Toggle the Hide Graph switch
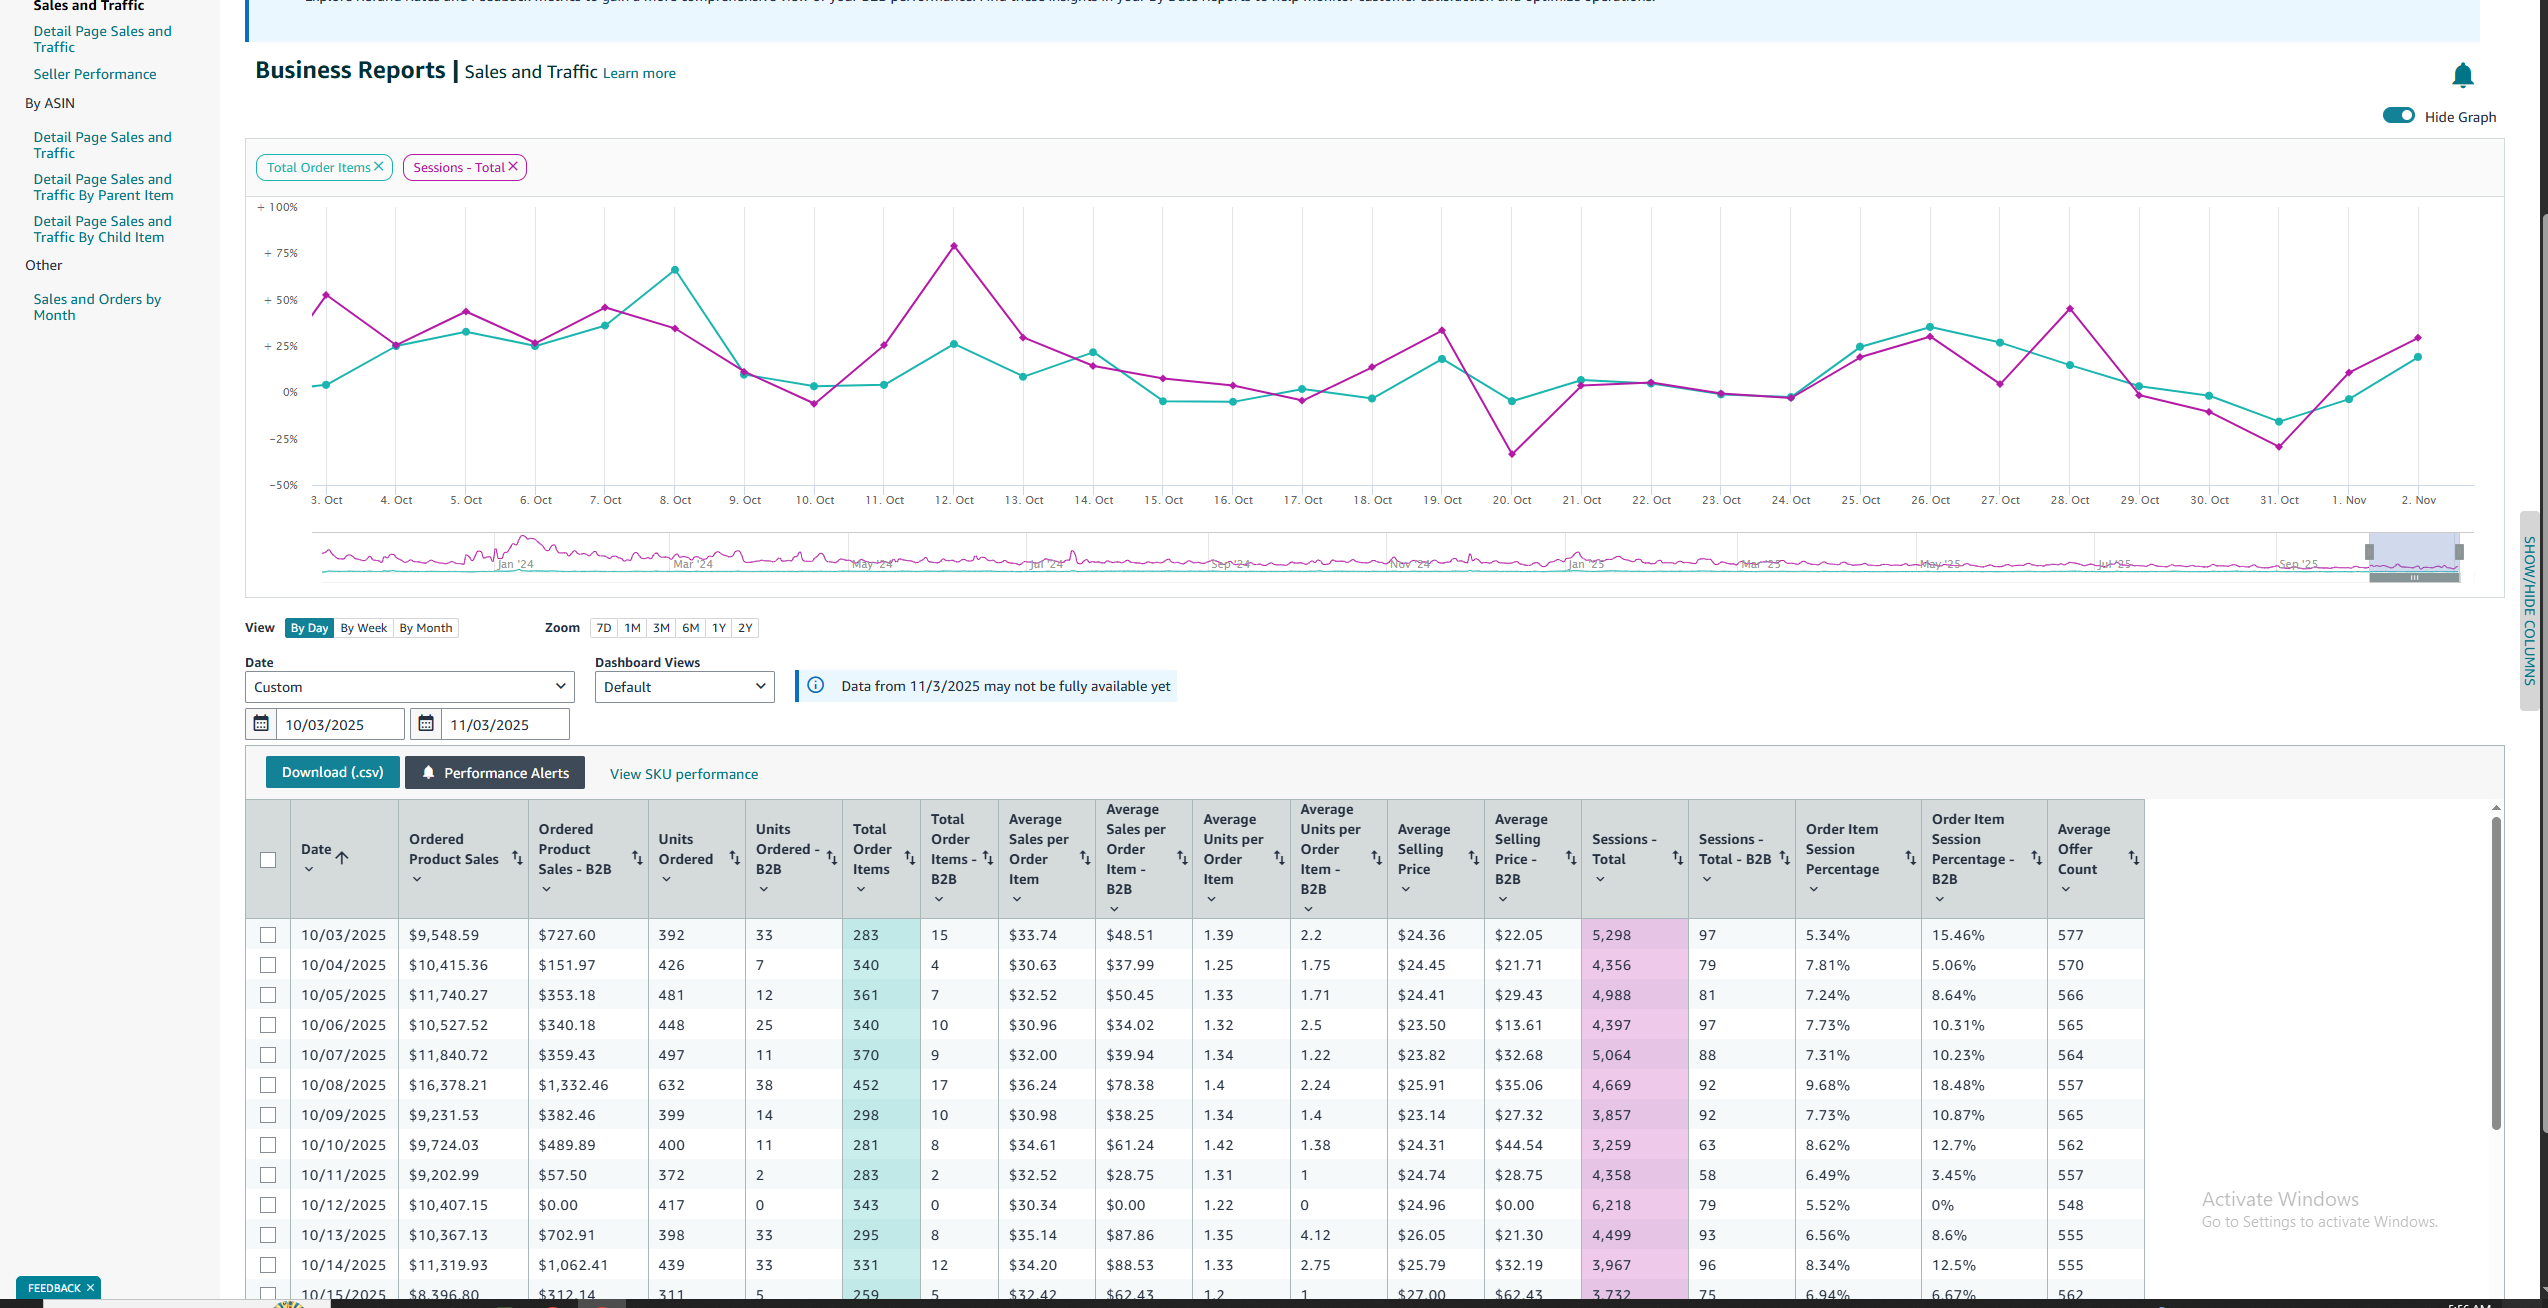Screen dimensions: 2548x1308 point(2398,116)
